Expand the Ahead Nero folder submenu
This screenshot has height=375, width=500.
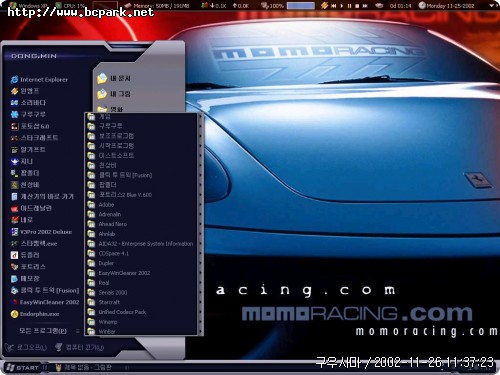(143, 224)
